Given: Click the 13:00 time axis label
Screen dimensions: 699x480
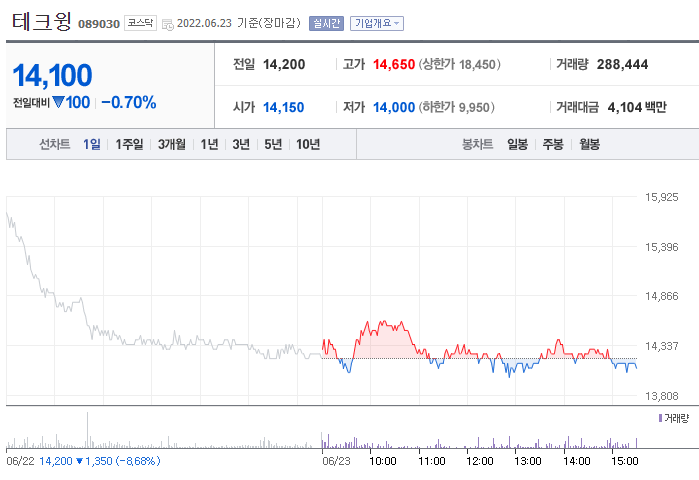Looking at the screenshot, I should [528, 461].
